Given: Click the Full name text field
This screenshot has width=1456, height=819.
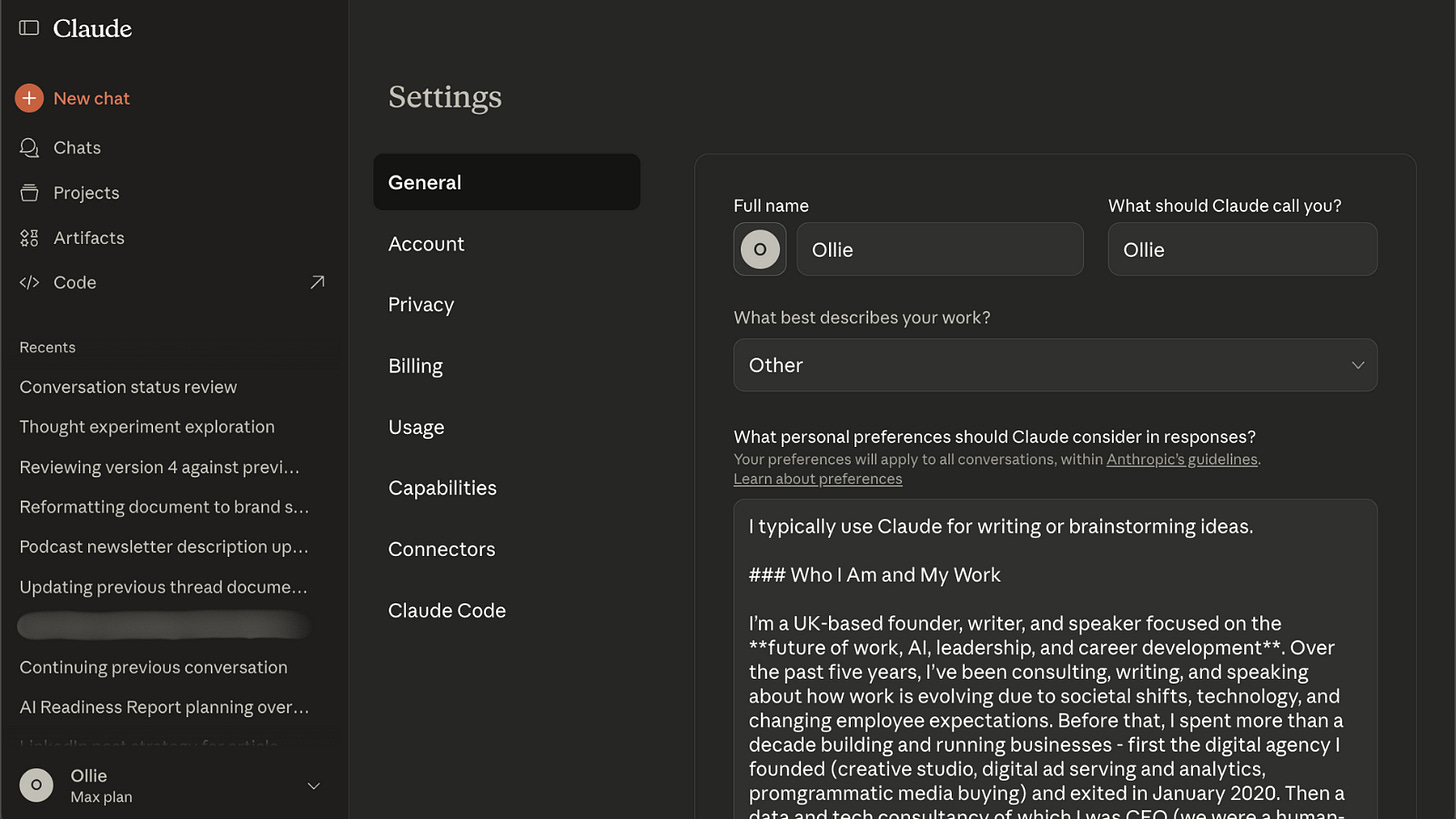Looking at the screenshot, I should pos(940,249).
